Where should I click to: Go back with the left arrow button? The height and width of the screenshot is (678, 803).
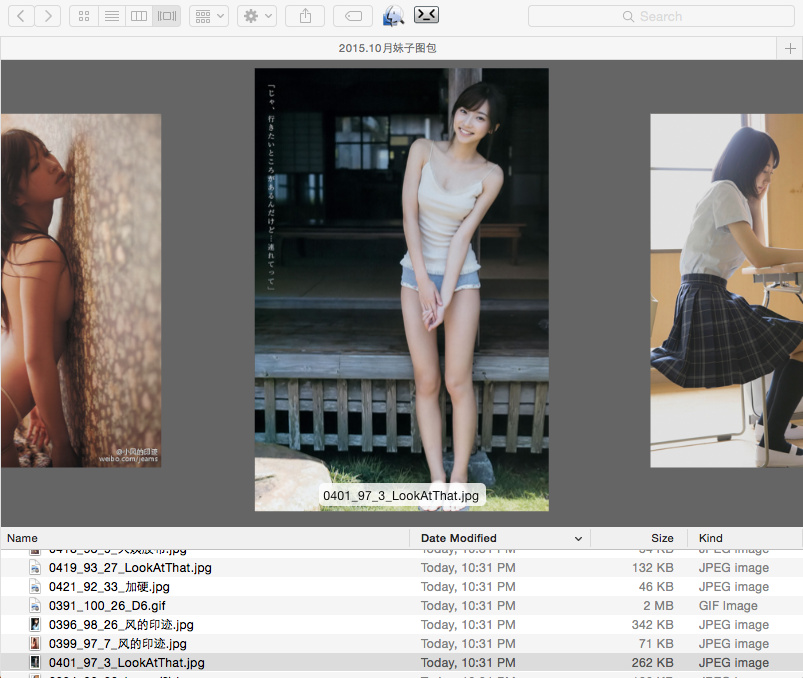point(21,16)
